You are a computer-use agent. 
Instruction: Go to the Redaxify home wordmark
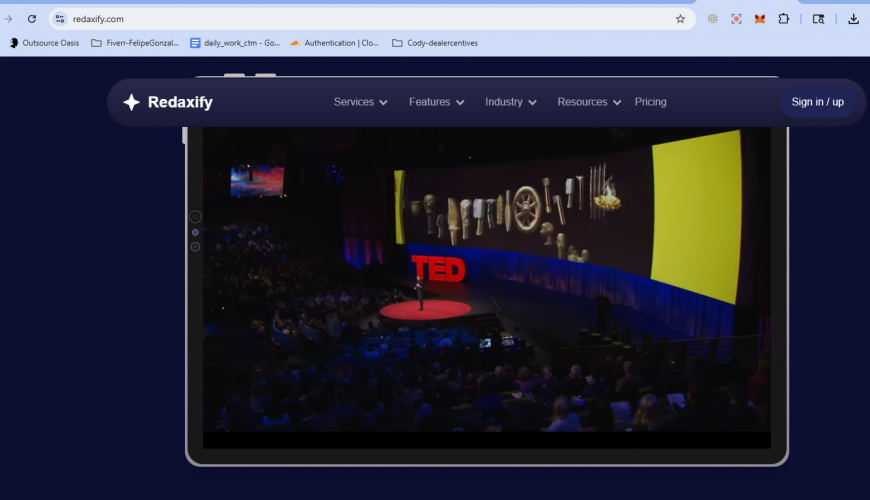pos(180,102)
